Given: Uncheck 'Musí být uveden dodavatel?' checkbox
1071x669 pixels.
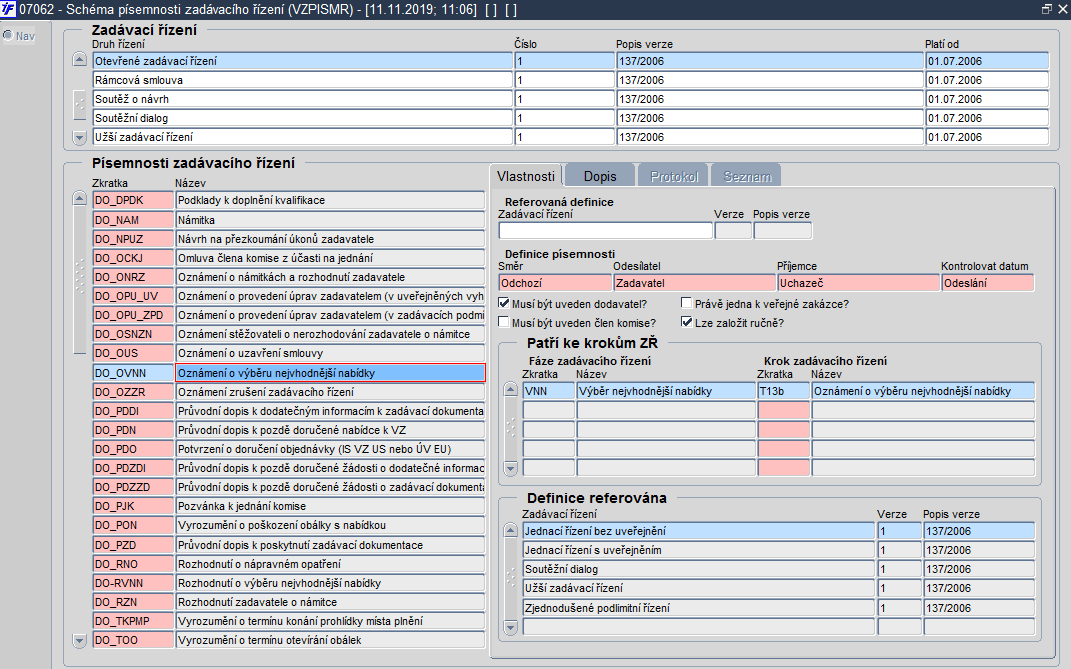Looking at the screenshot, I should (x=504, y=304).
